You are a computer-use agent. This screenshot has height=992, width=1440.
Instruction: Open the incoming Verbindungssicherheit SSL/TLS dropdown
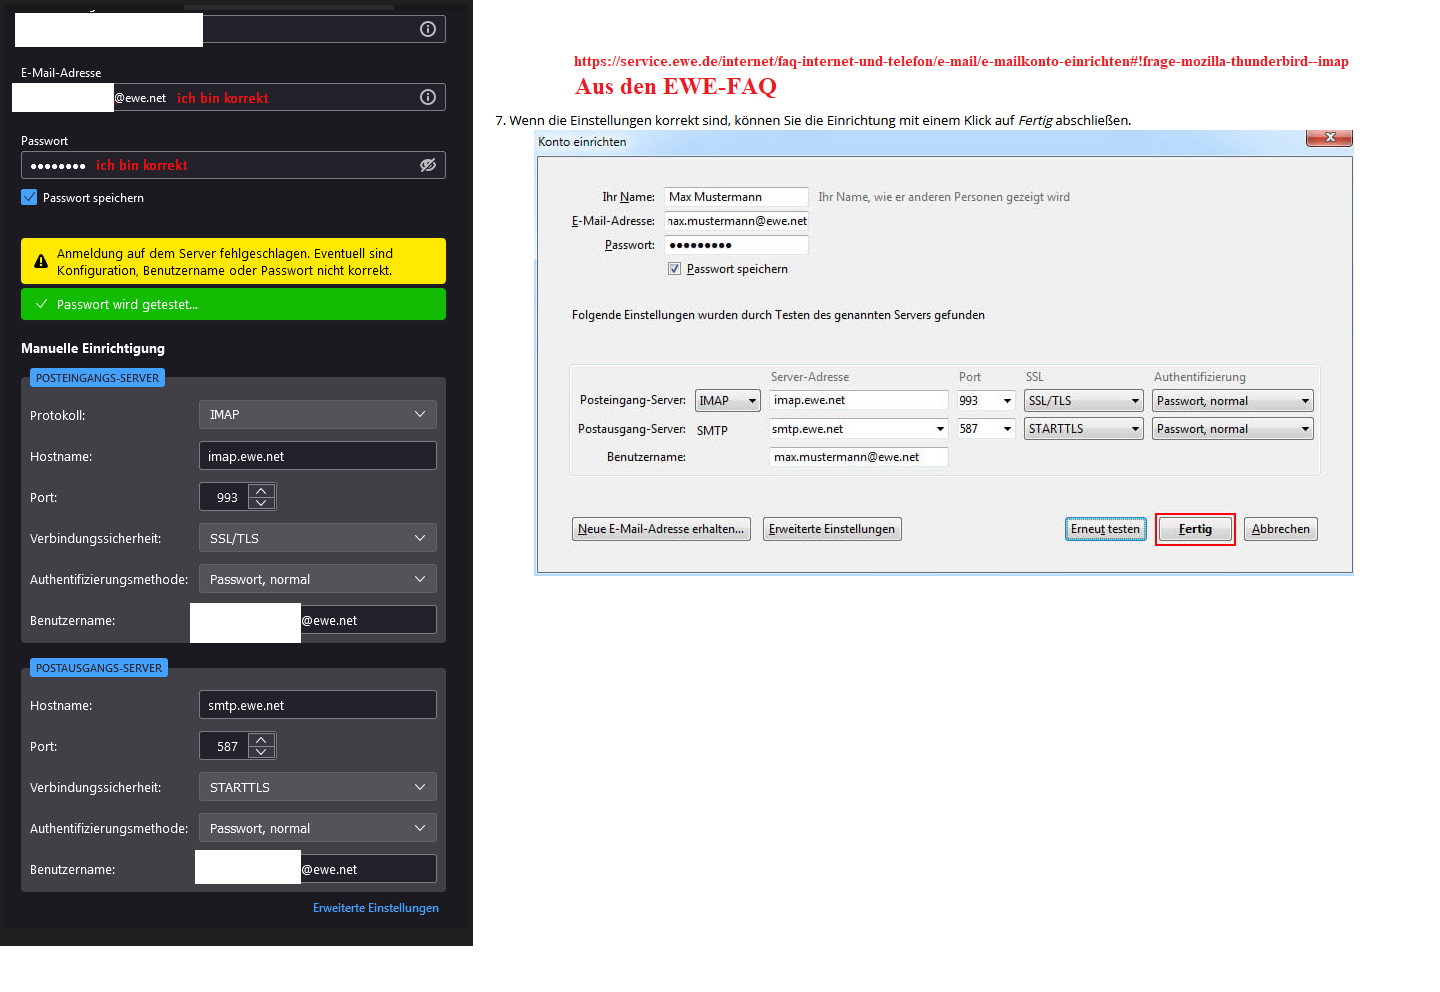coord(318,538)
